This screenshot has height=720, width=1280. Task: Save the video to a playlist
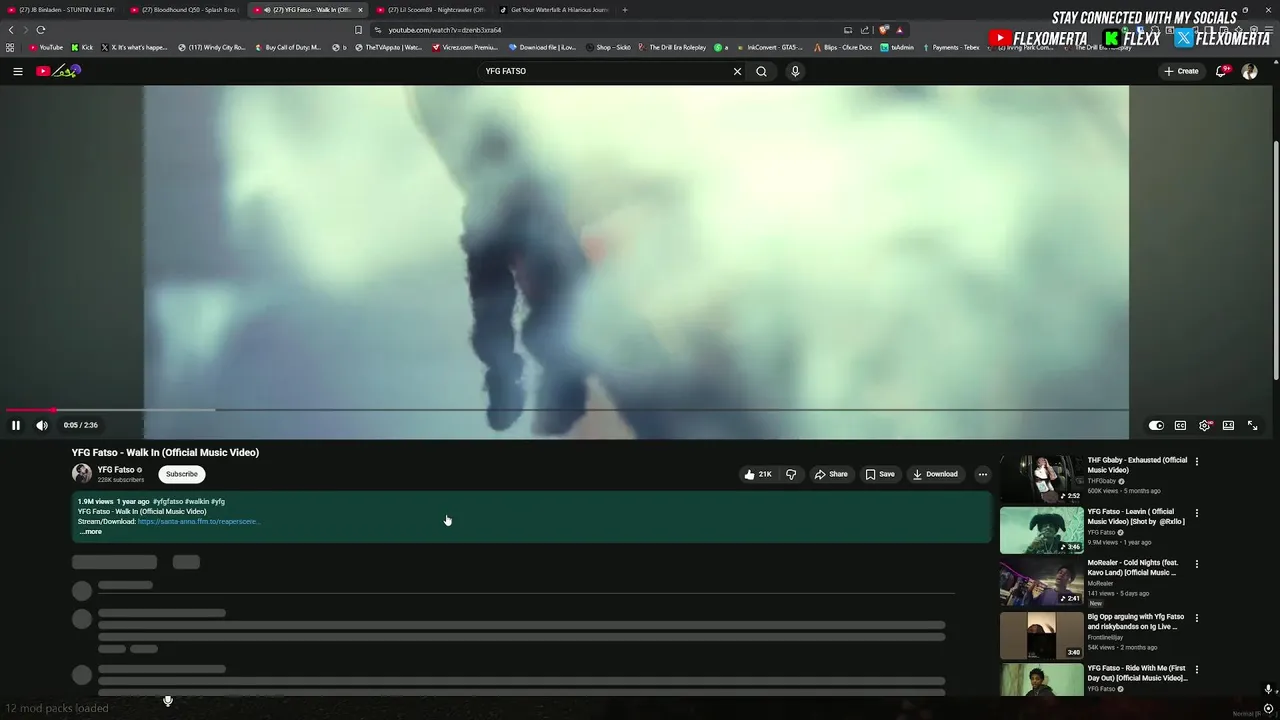point(880,474)
